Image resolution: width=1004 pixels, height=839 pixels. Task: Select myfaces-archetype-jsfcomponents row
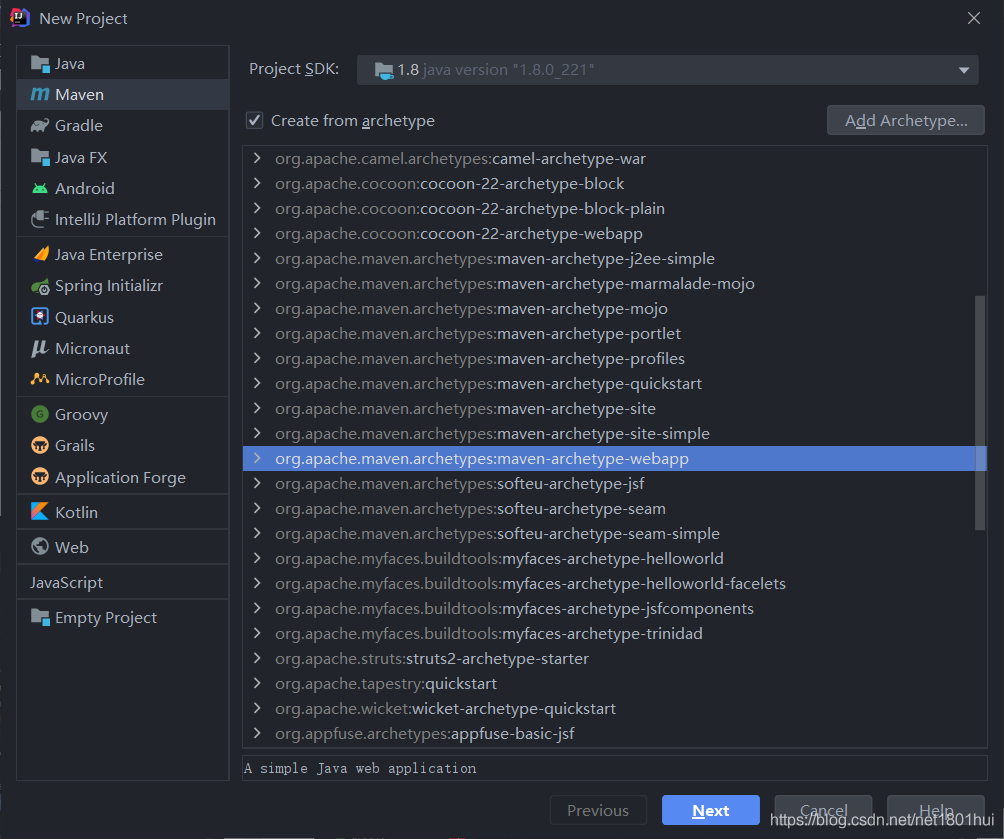tap(615, 608)
